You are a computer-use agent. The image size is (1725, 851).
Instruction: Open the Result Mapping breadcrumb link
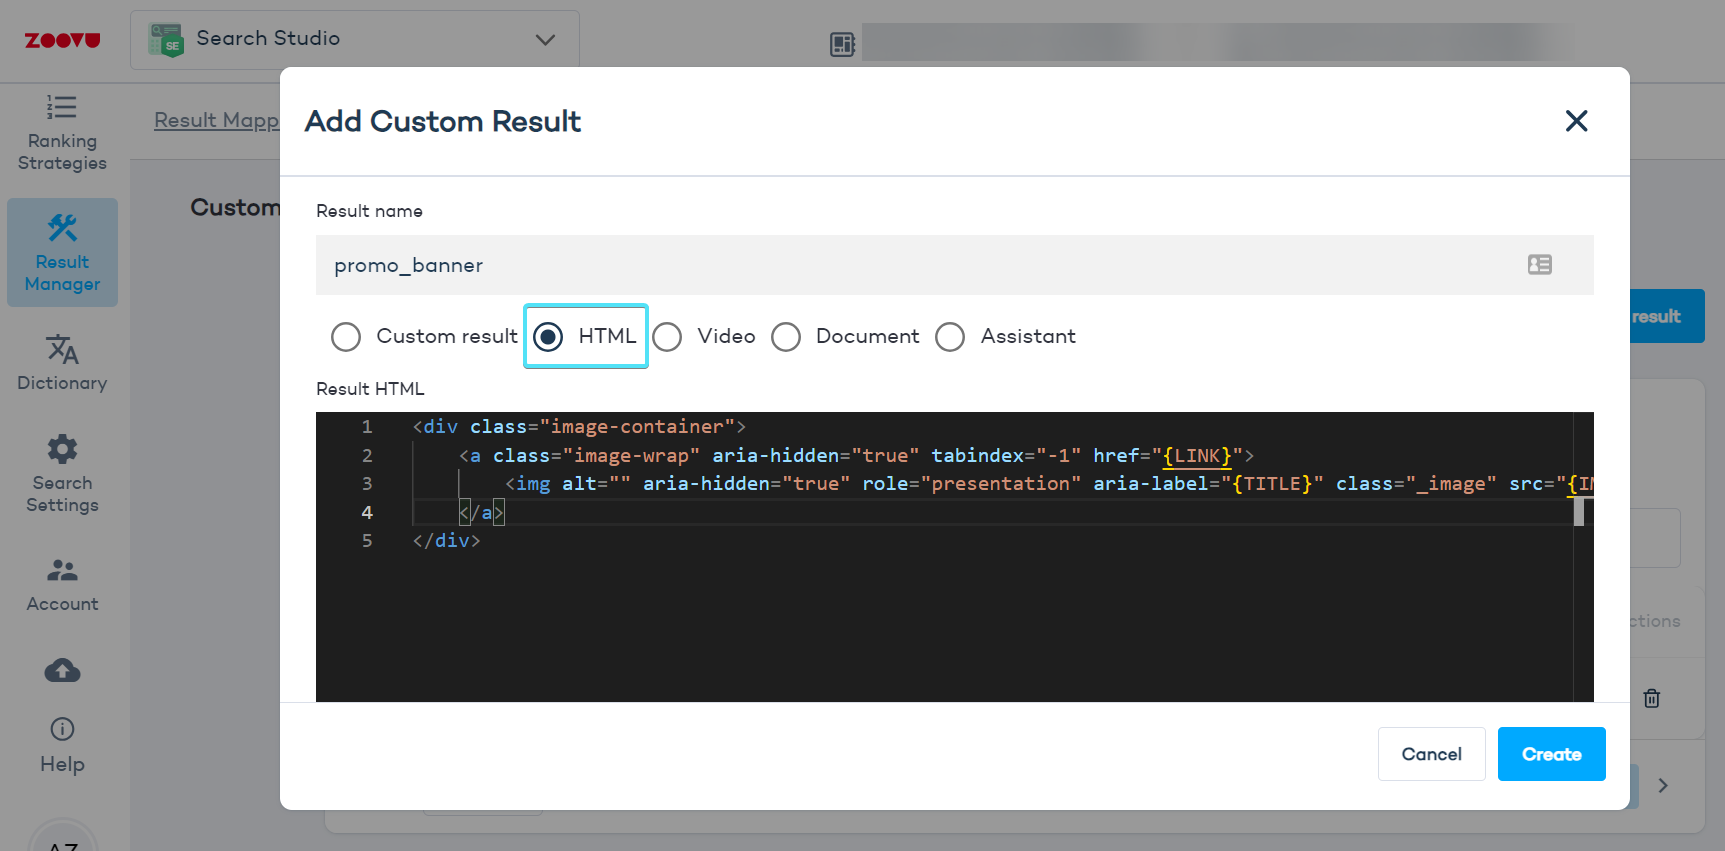216,120
